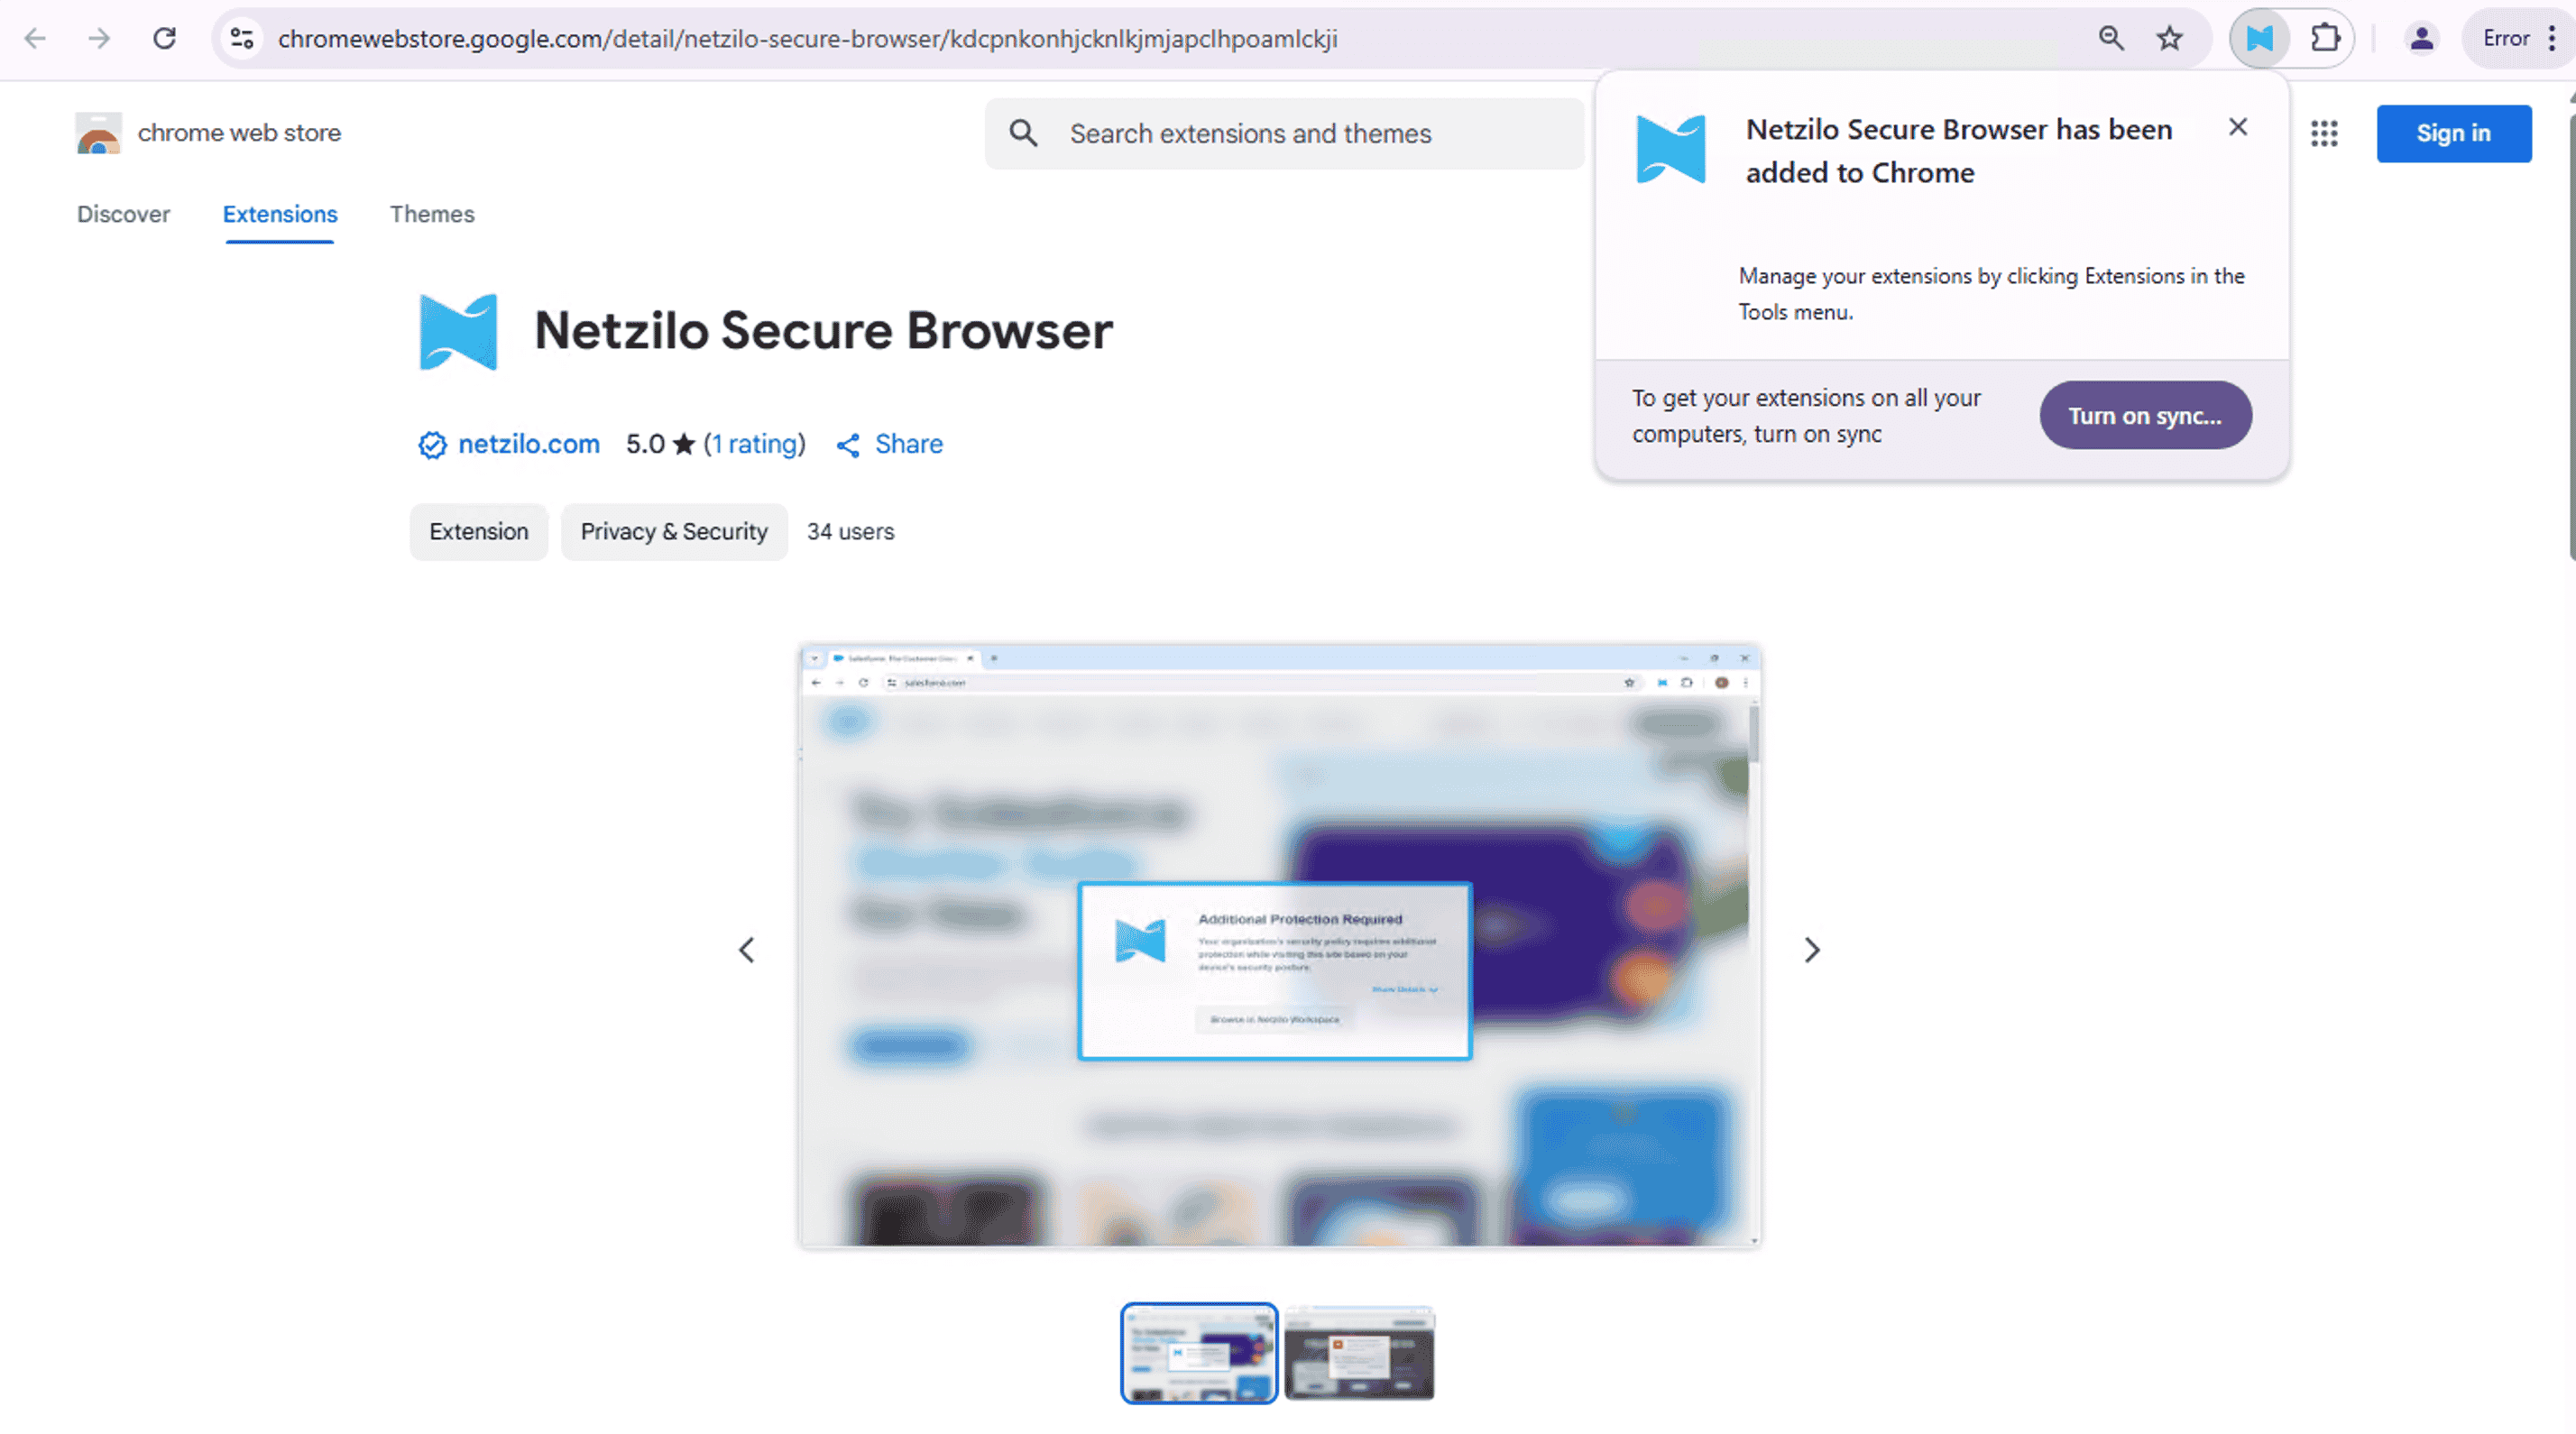Click the Netzilo logo beside the extension title
2576x1434 pixels.
pos(458,331)
